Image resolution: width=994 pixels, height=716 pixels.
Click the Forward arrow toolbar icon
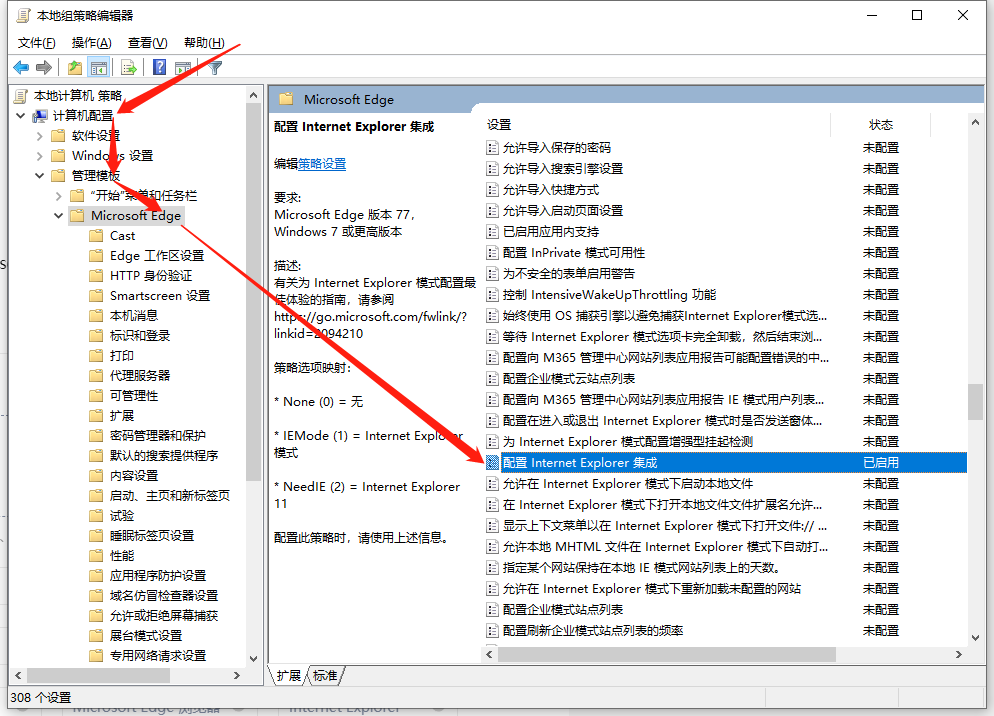click(44, 67)
